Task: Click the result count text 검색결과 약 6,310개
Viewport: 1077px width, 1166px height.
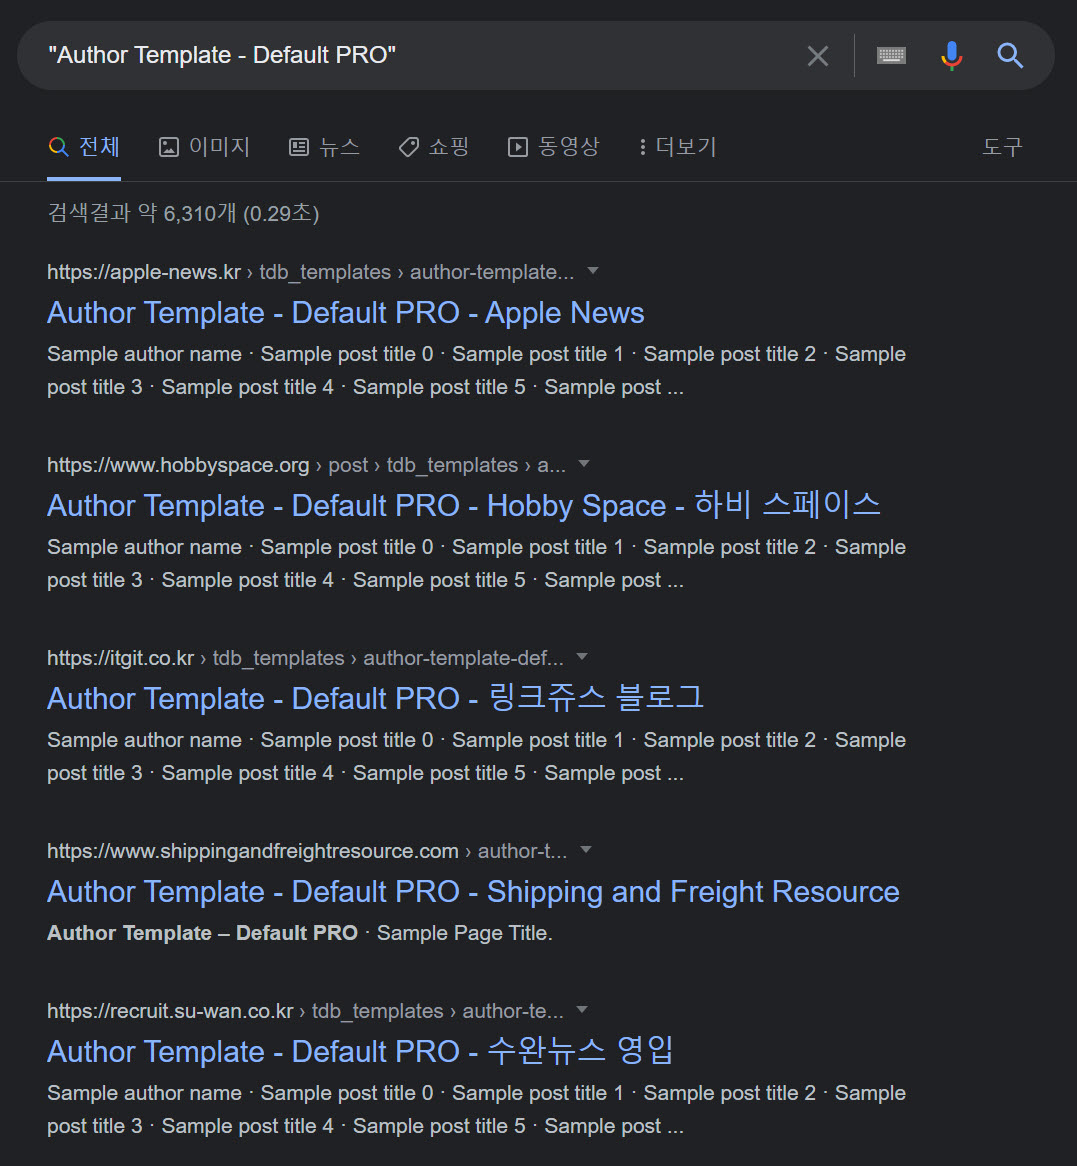Action: click(142, 214)
